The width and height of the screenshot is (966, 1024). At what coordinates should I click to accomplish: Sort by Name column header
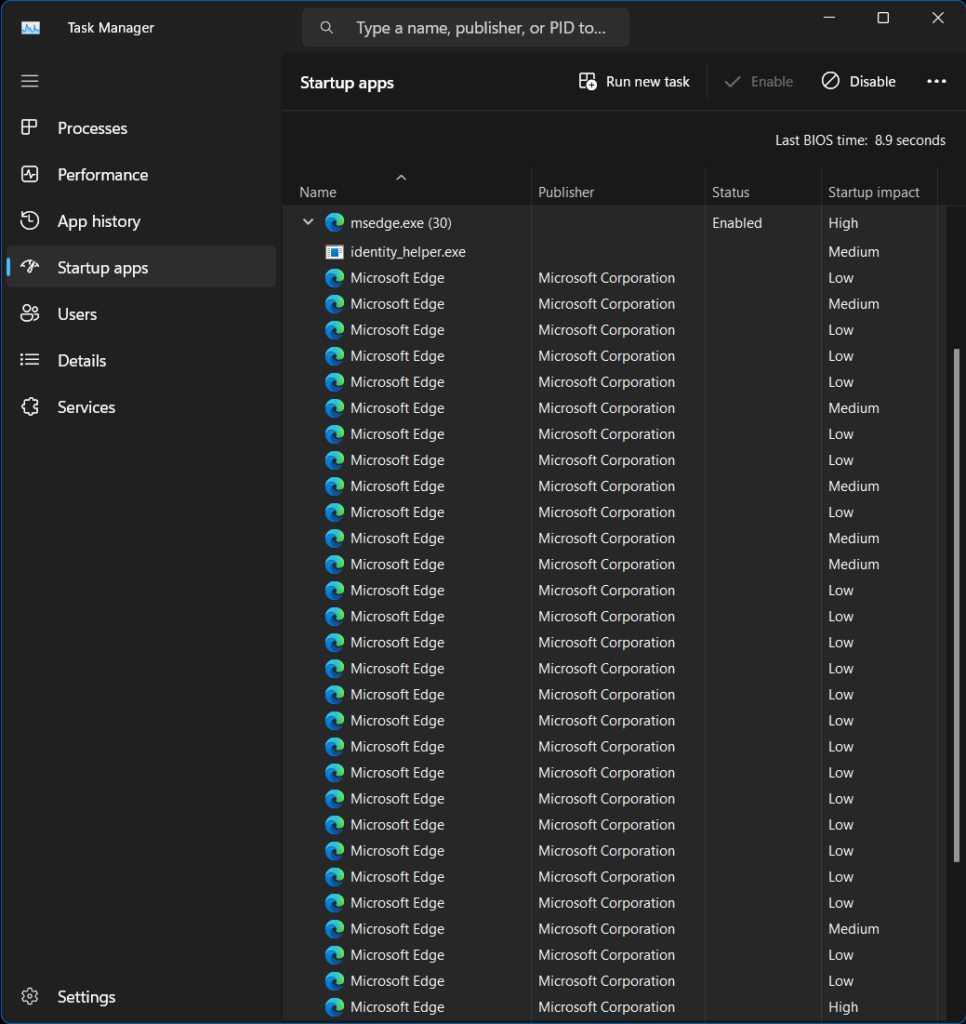pos(318,192)
